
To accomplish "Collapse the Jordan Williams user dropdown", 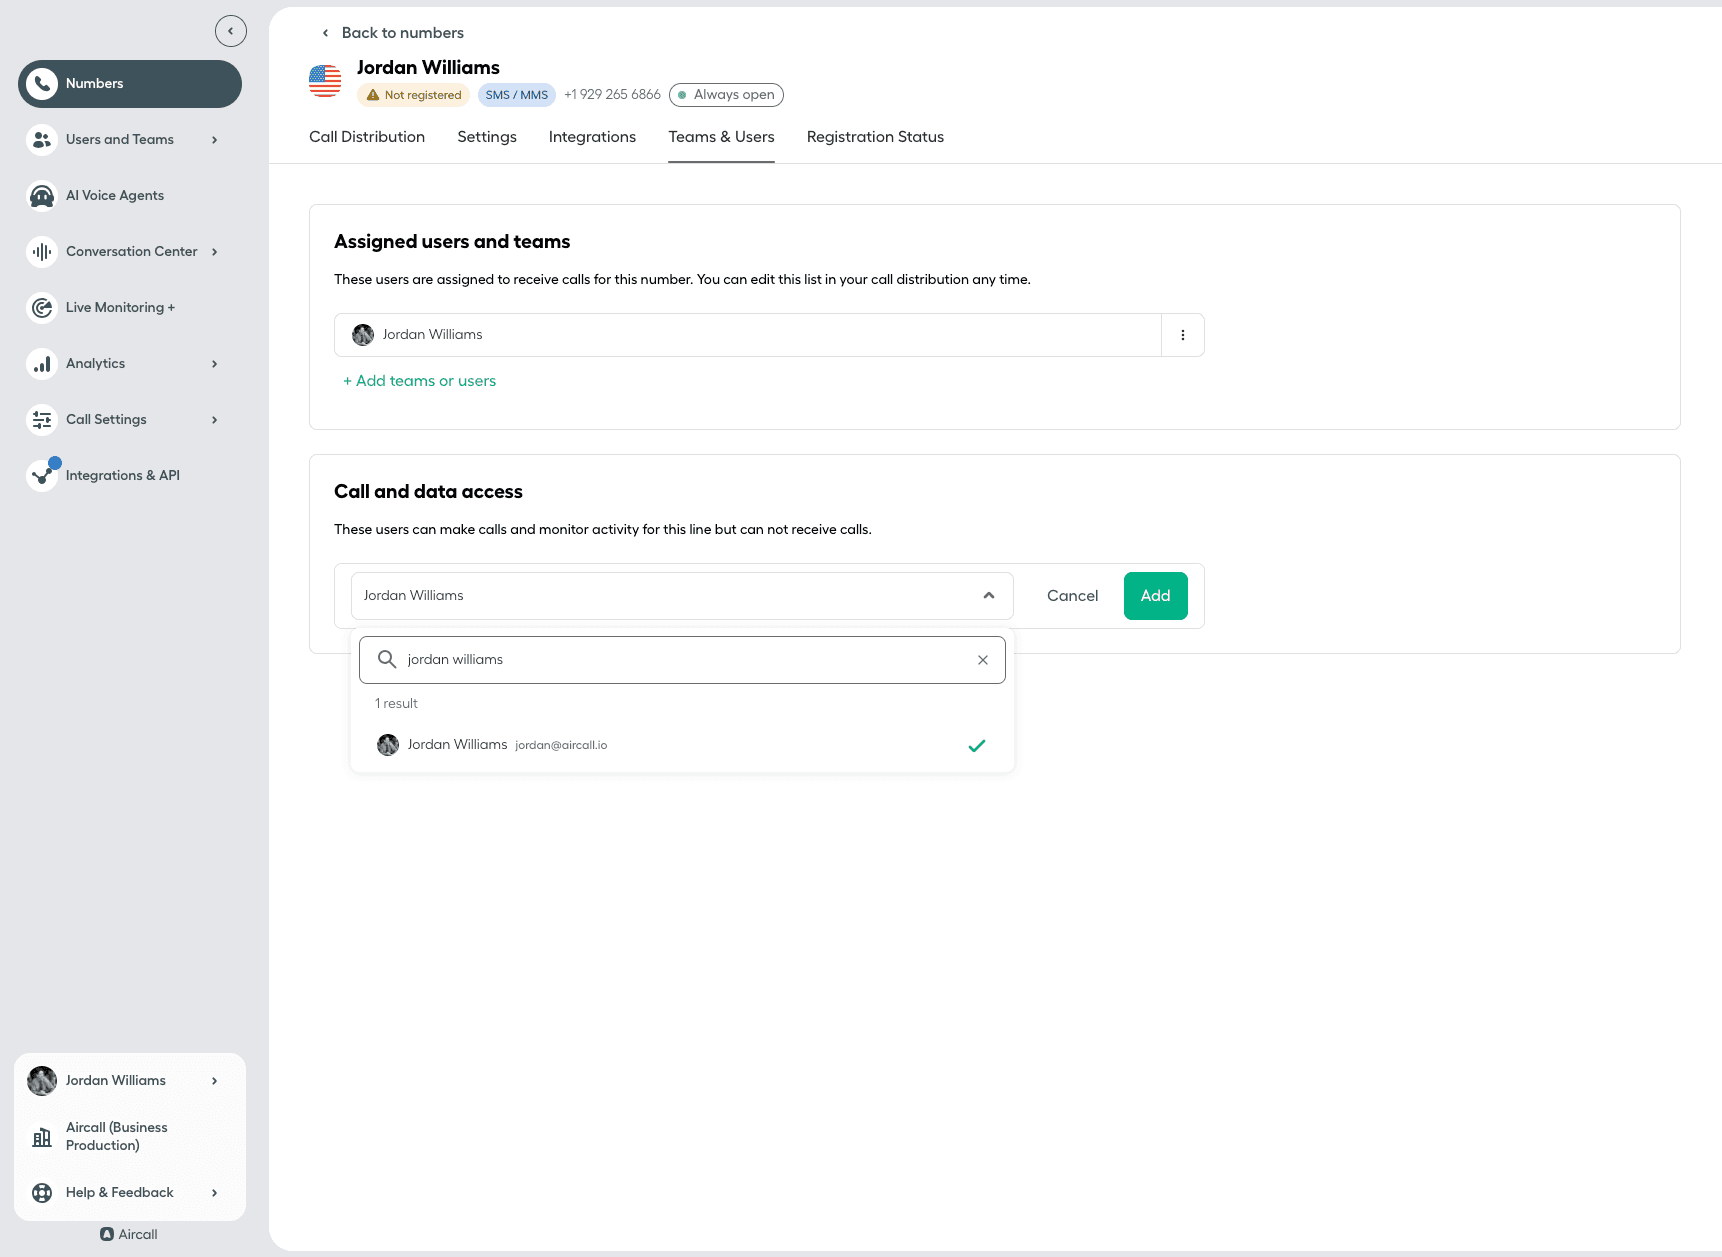I will click(988, 596).
